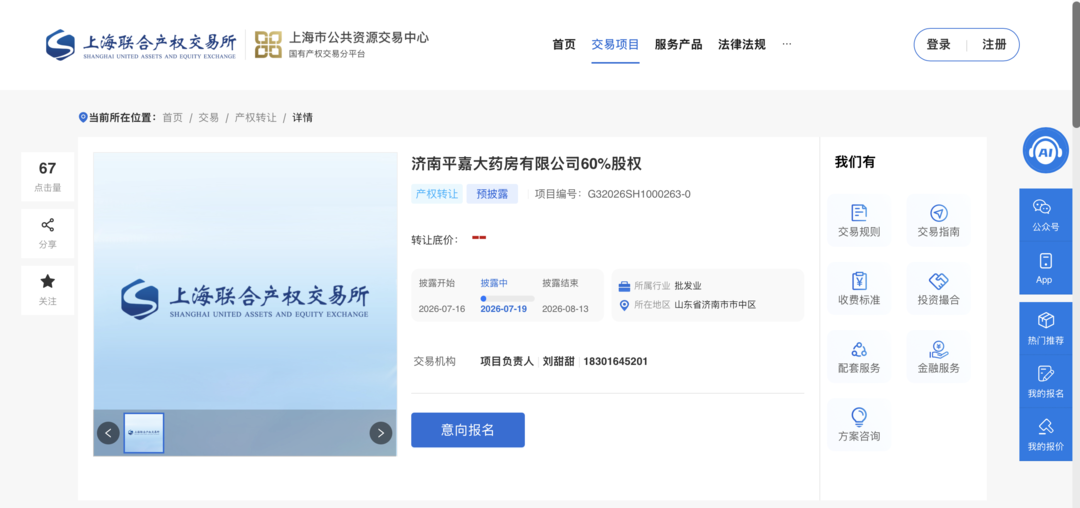This screenshot has width=1080, height=508.
Task: Click the briefcase icon beside 所属行业
Action: pos(624,286)
